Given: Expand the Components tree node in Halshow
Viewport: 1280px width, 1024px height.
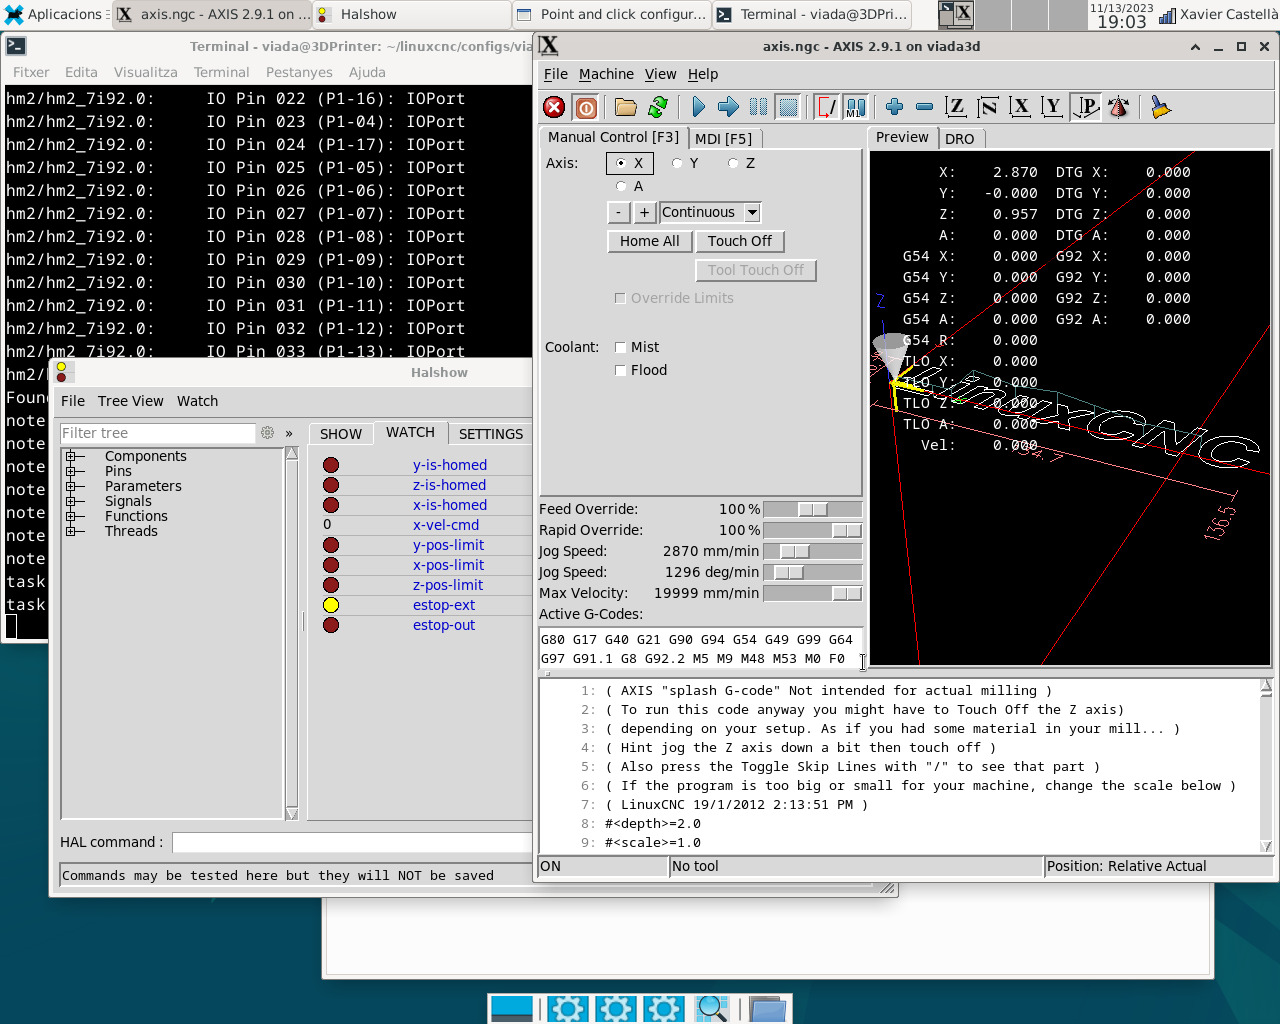Looking at the screenshot, I should (x=71, y=456).
